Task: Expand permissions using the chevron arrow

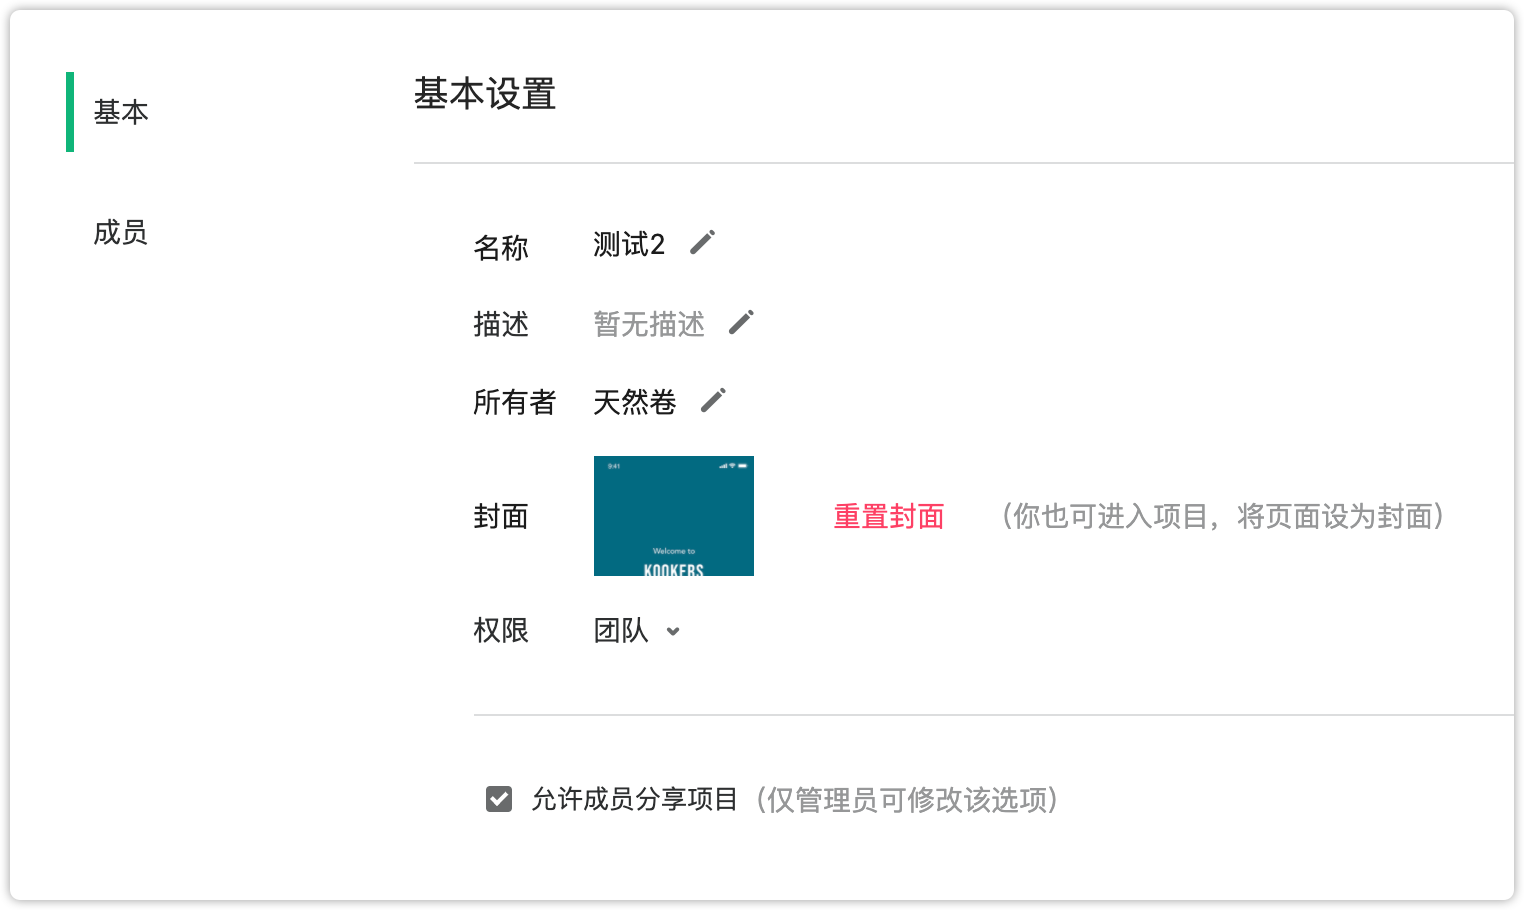Action: (673, 632)
